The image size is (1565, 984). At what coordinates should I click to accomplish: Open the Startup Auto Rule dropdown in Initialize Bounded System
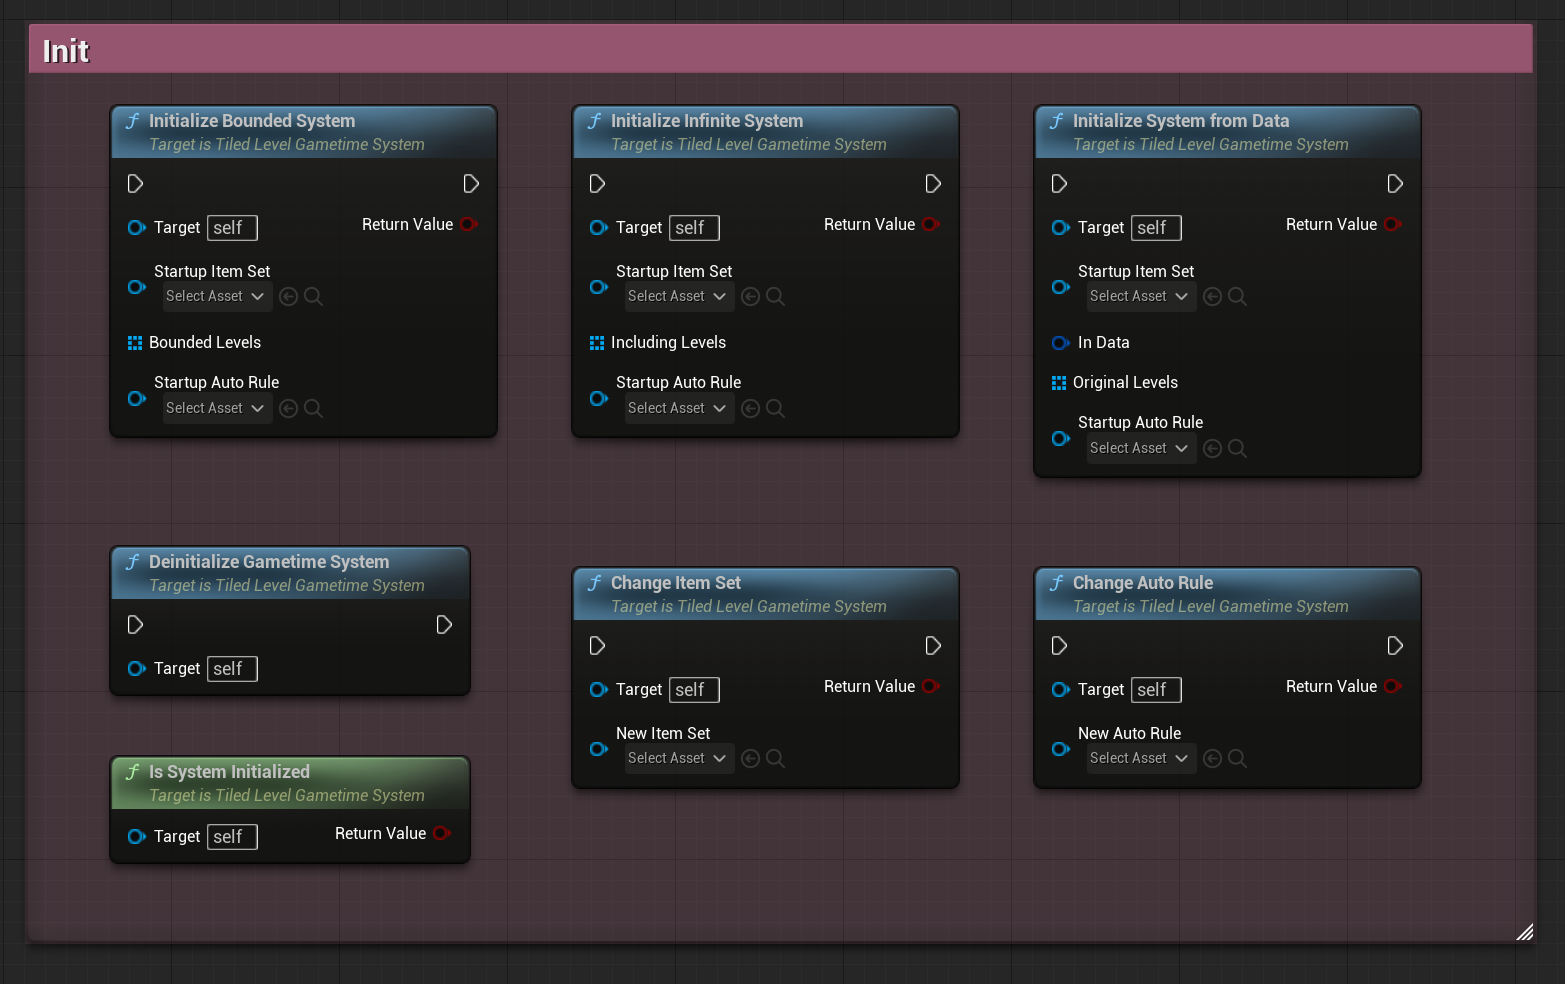[216, 409]
